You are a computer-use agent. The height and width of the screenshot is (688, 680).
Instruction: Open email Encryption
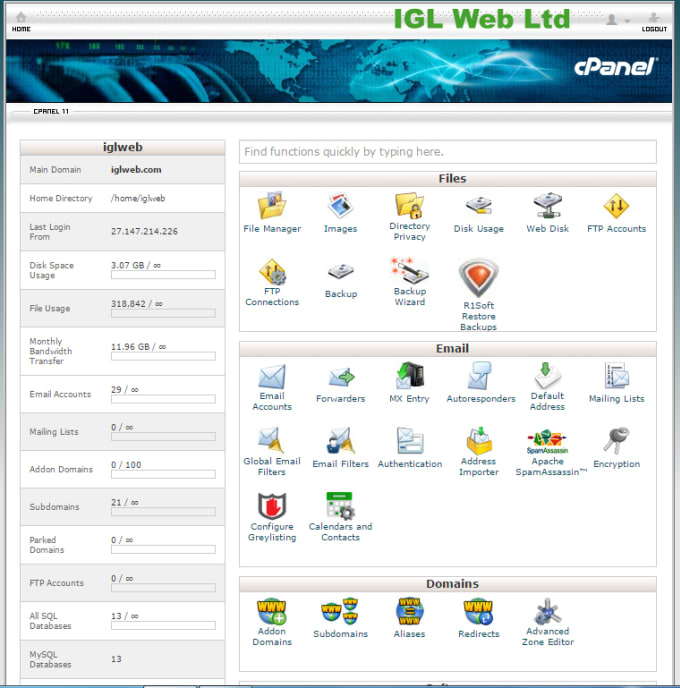point(616,448)
